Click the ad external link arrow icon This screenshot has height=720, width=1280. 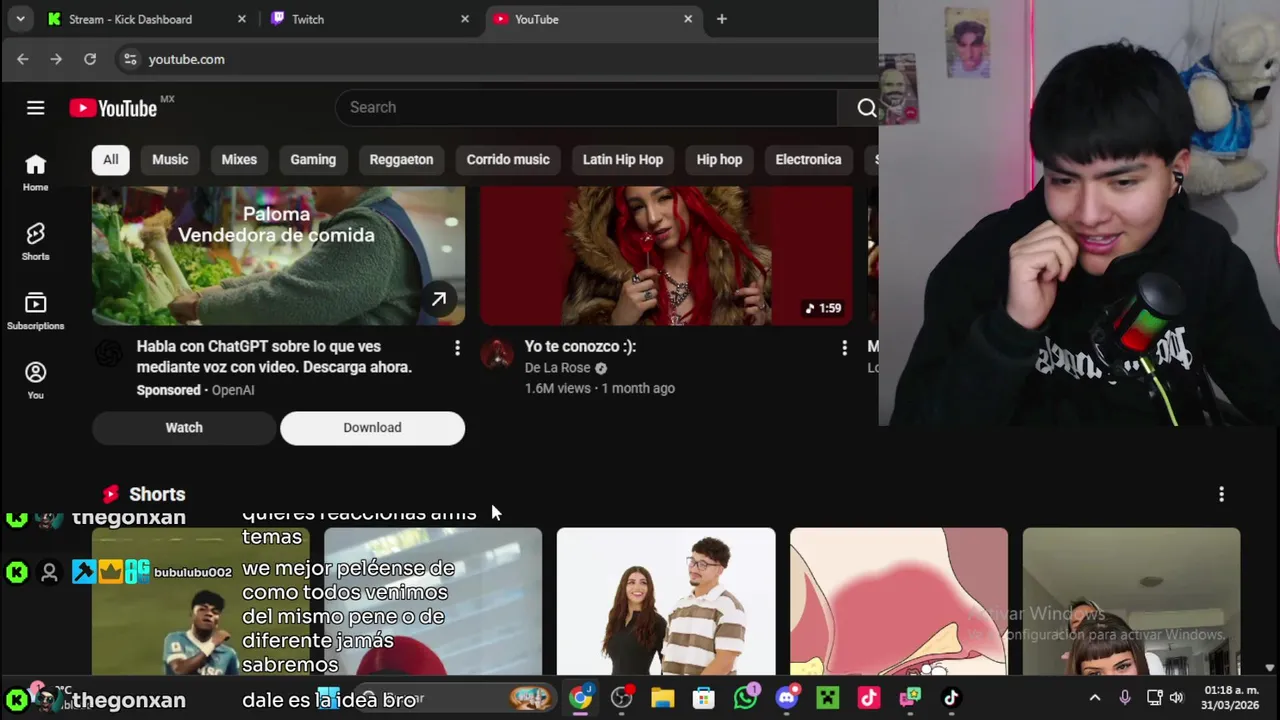439,299
